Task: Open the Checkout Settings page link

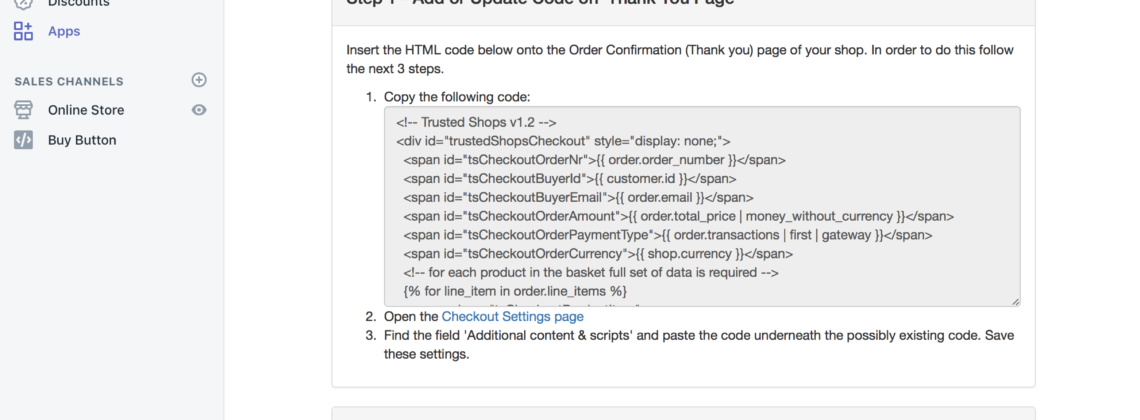Action: click(x=513, y=317)
